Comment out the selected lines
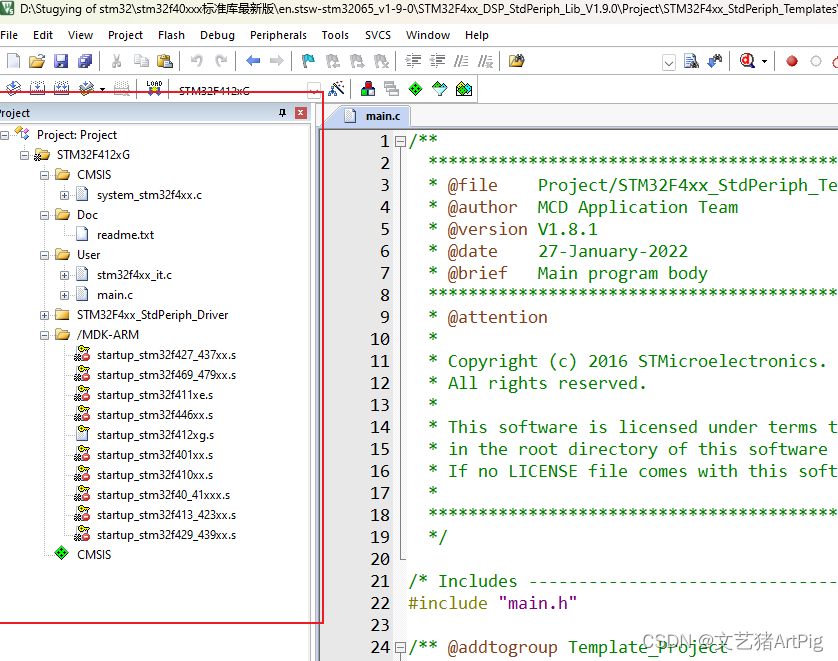The width and height of the screenshot is (838, 661). coord(461,61)
